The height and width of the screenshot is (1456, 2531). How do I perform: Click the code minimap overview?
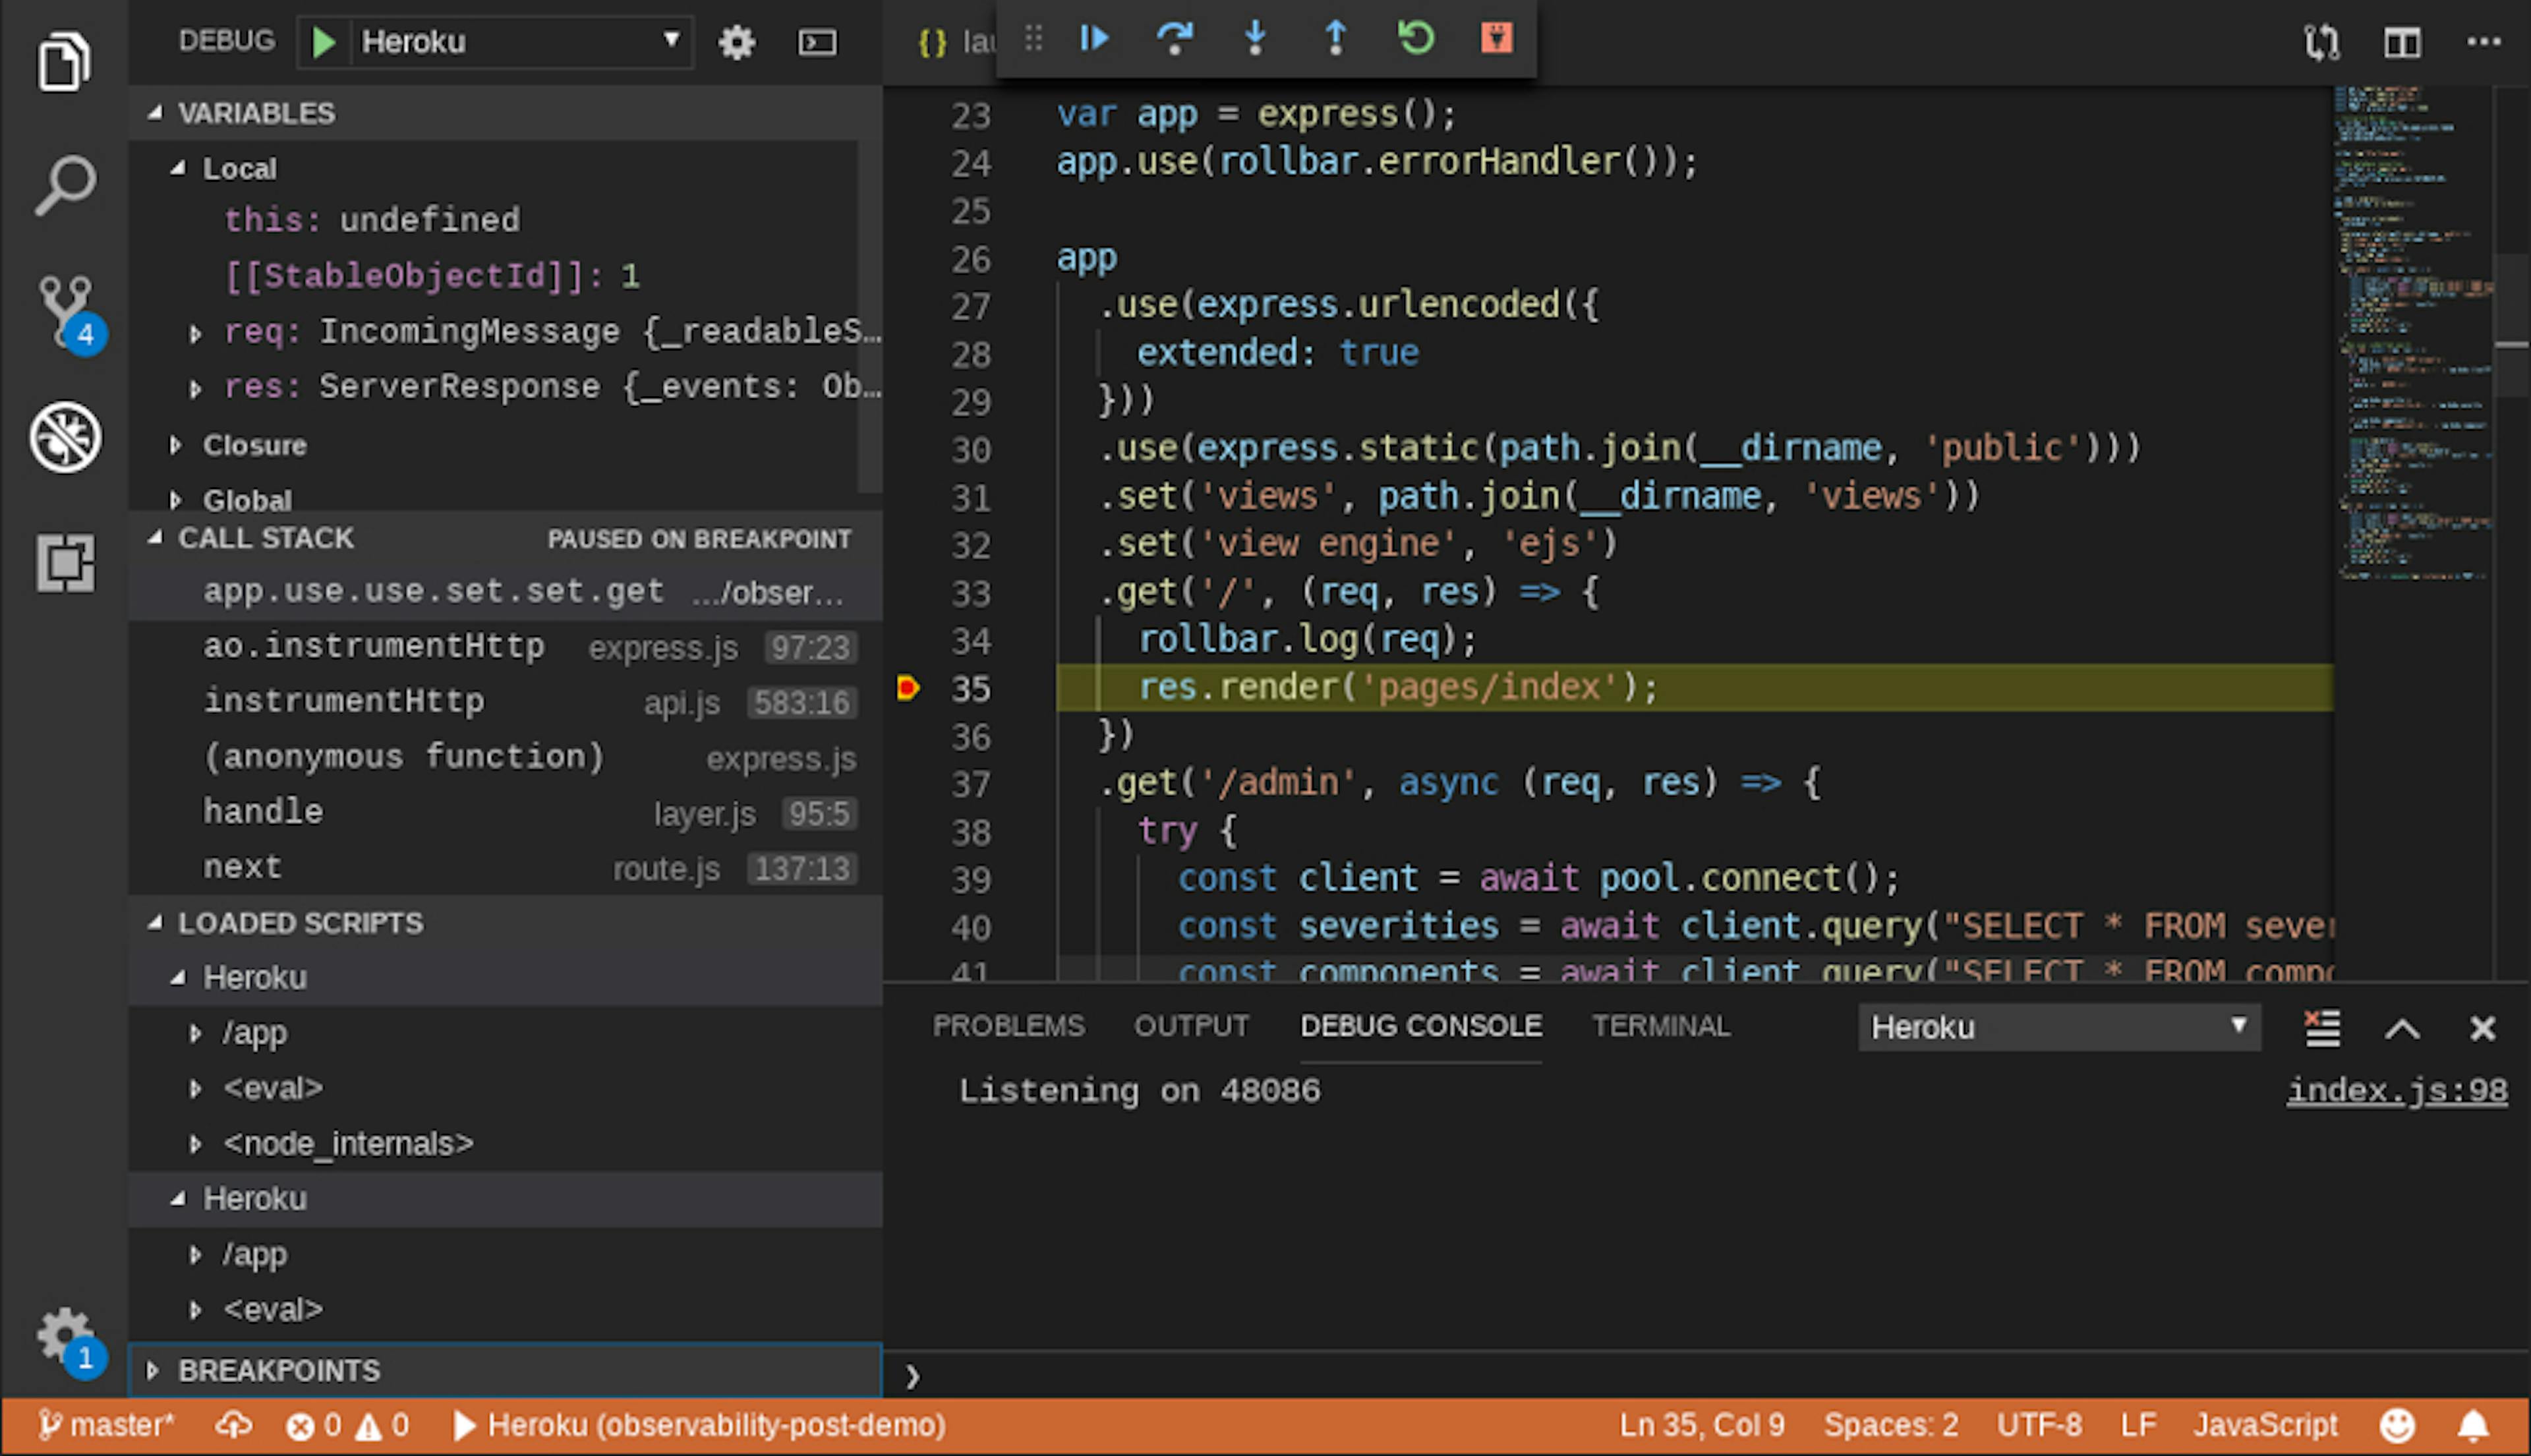[x=2414, y=332]
